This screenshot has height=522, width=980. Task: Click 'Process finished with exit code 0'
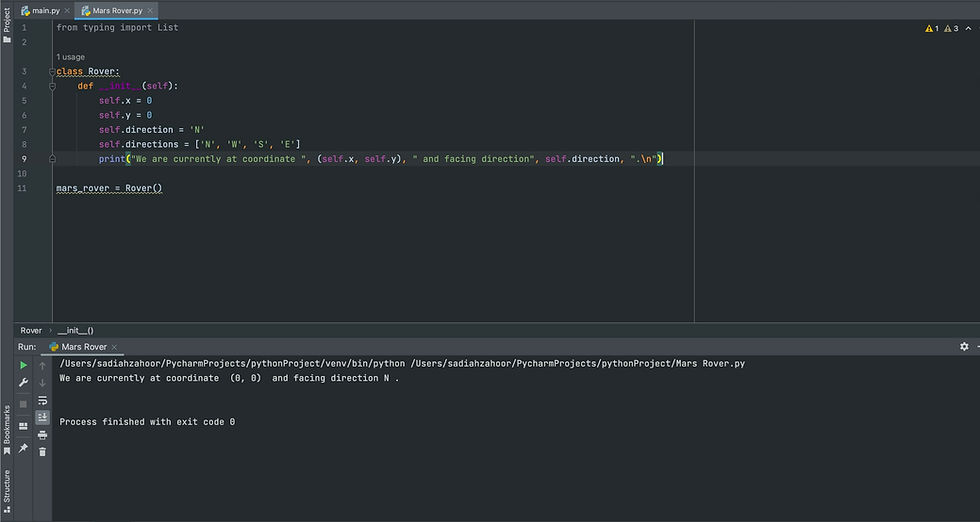(147, 422)
